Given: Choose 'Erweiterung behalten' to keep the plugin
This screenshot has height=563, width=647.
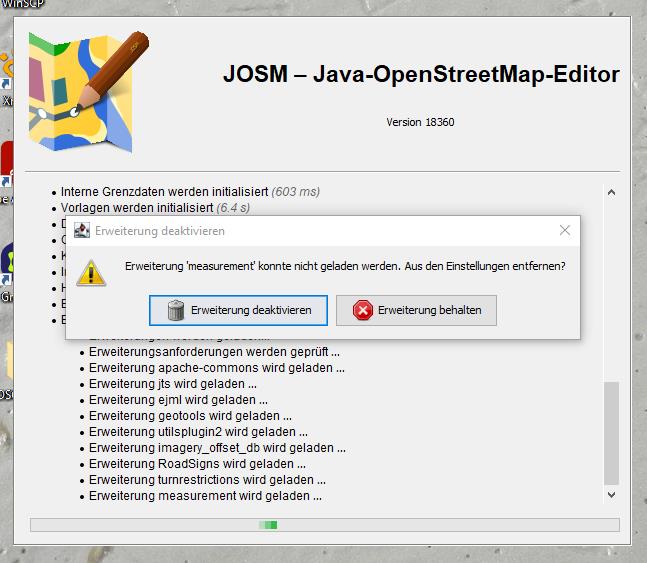Looking at the screenshot, I should [416, 310].
